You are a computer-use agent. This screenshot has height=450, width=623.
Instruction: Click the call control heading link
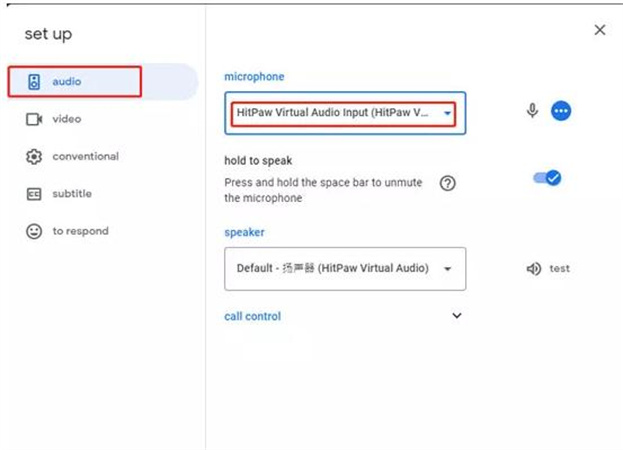click(x=252, y=316)
